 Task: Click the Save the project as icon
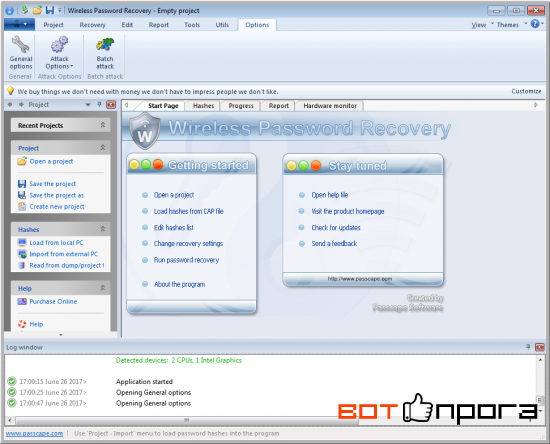point(22,195)
